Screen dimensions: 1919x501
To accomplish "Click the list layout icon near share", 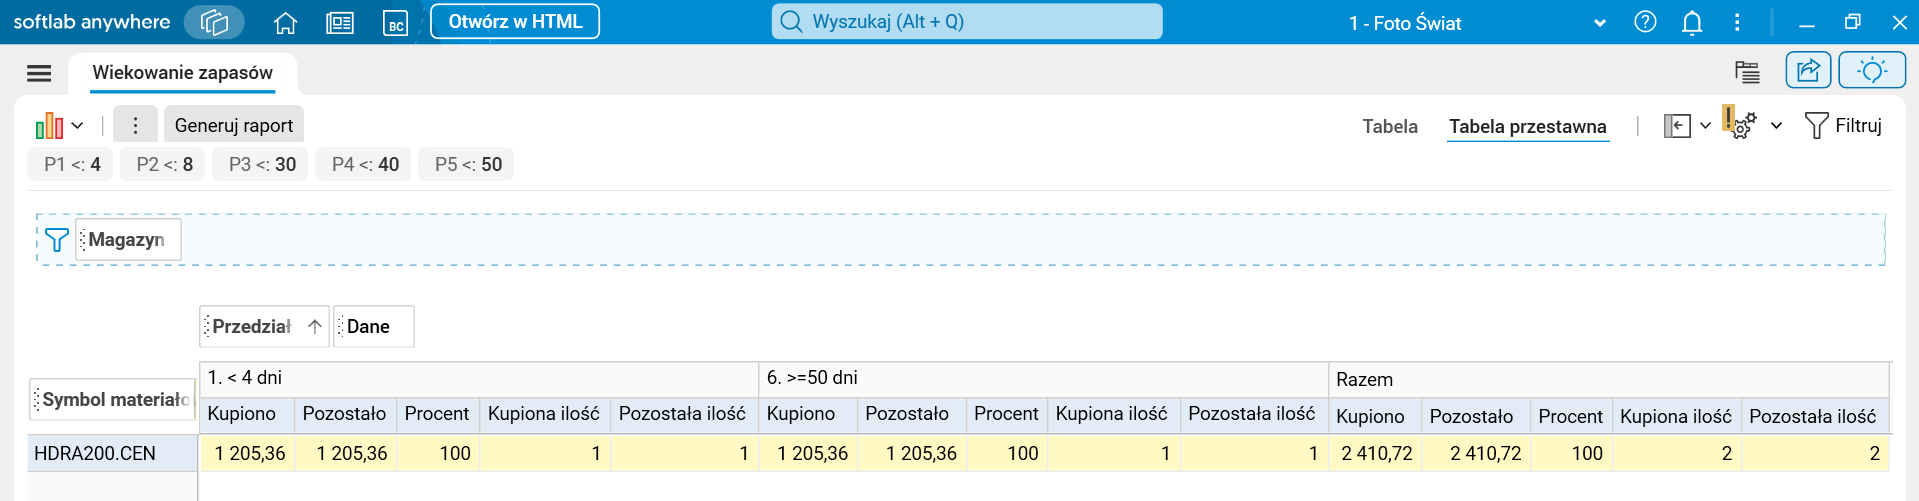I will [x=1747, y=72].
